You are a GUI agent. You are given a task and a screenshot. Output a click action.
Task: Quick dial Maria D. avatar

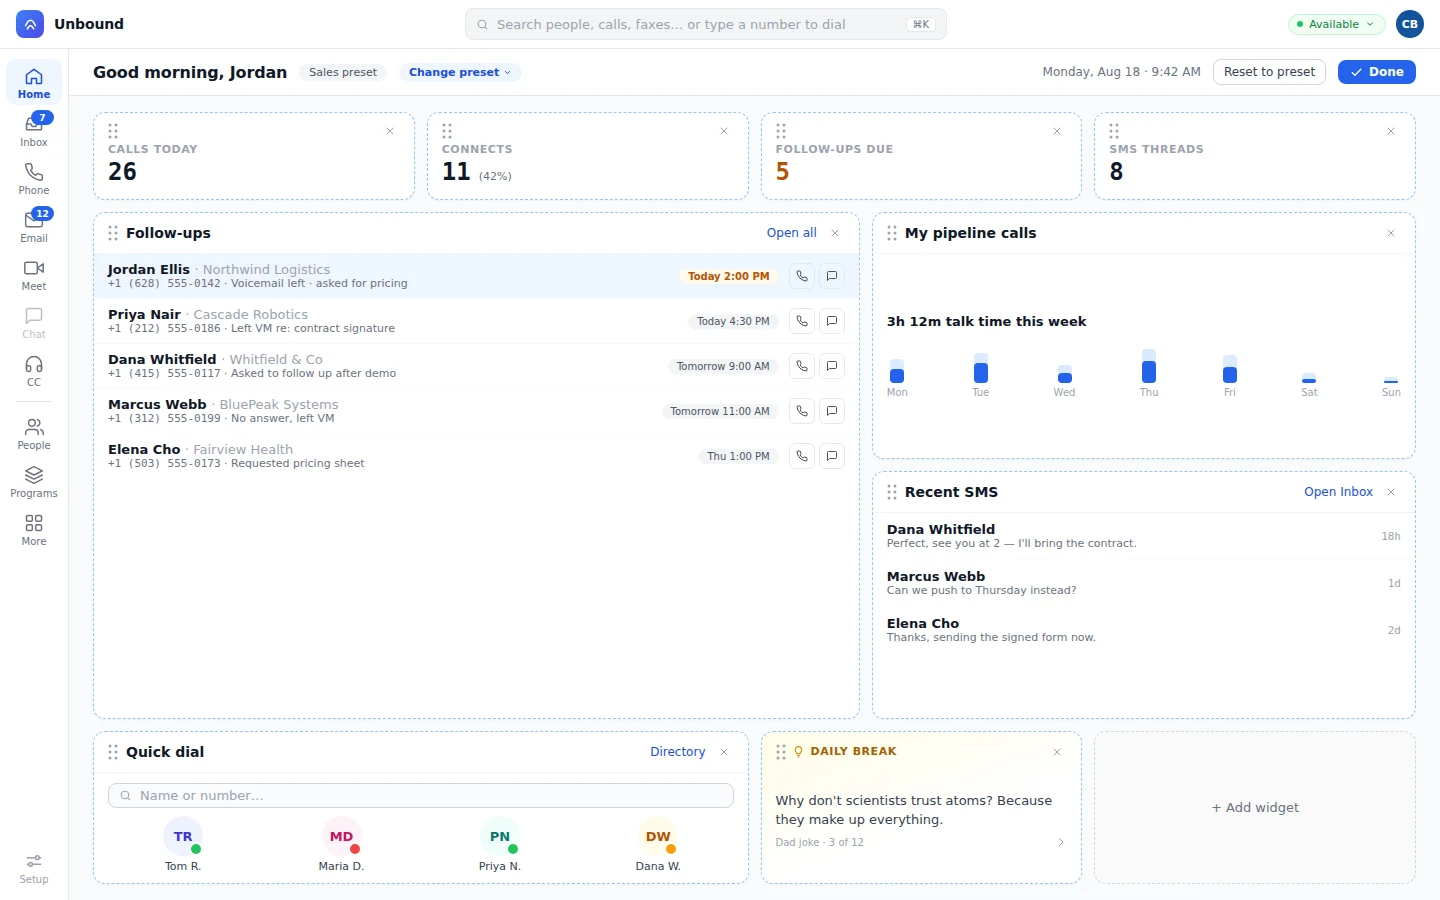pyautogui.click(x=341, y=837)
